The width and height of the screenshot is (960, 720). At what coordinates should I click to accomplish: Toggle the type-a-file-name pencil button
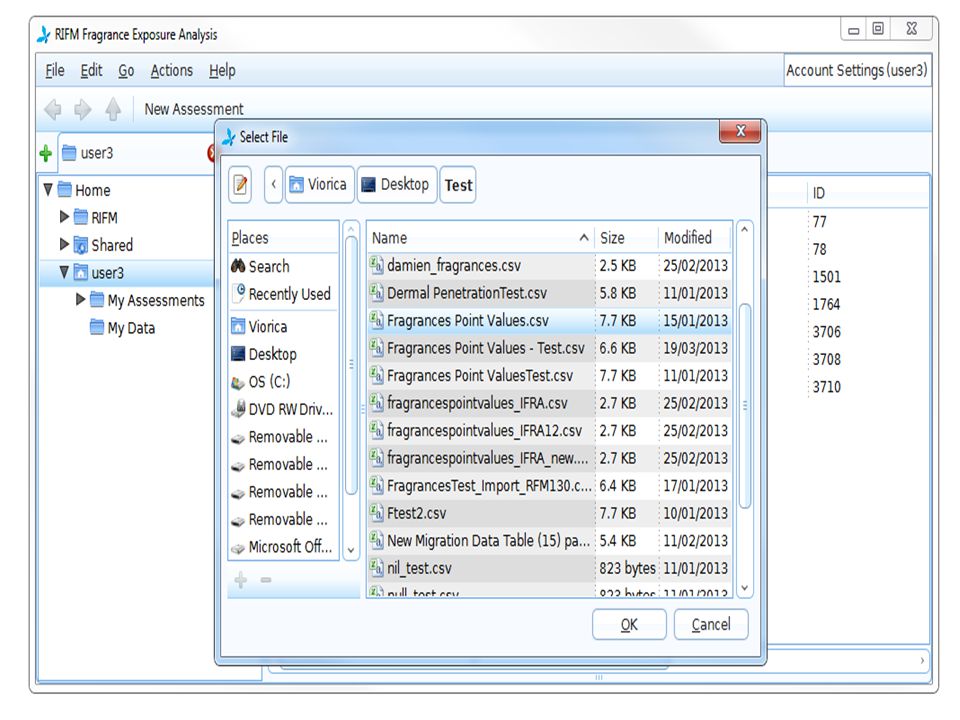(x=241, y=184)
